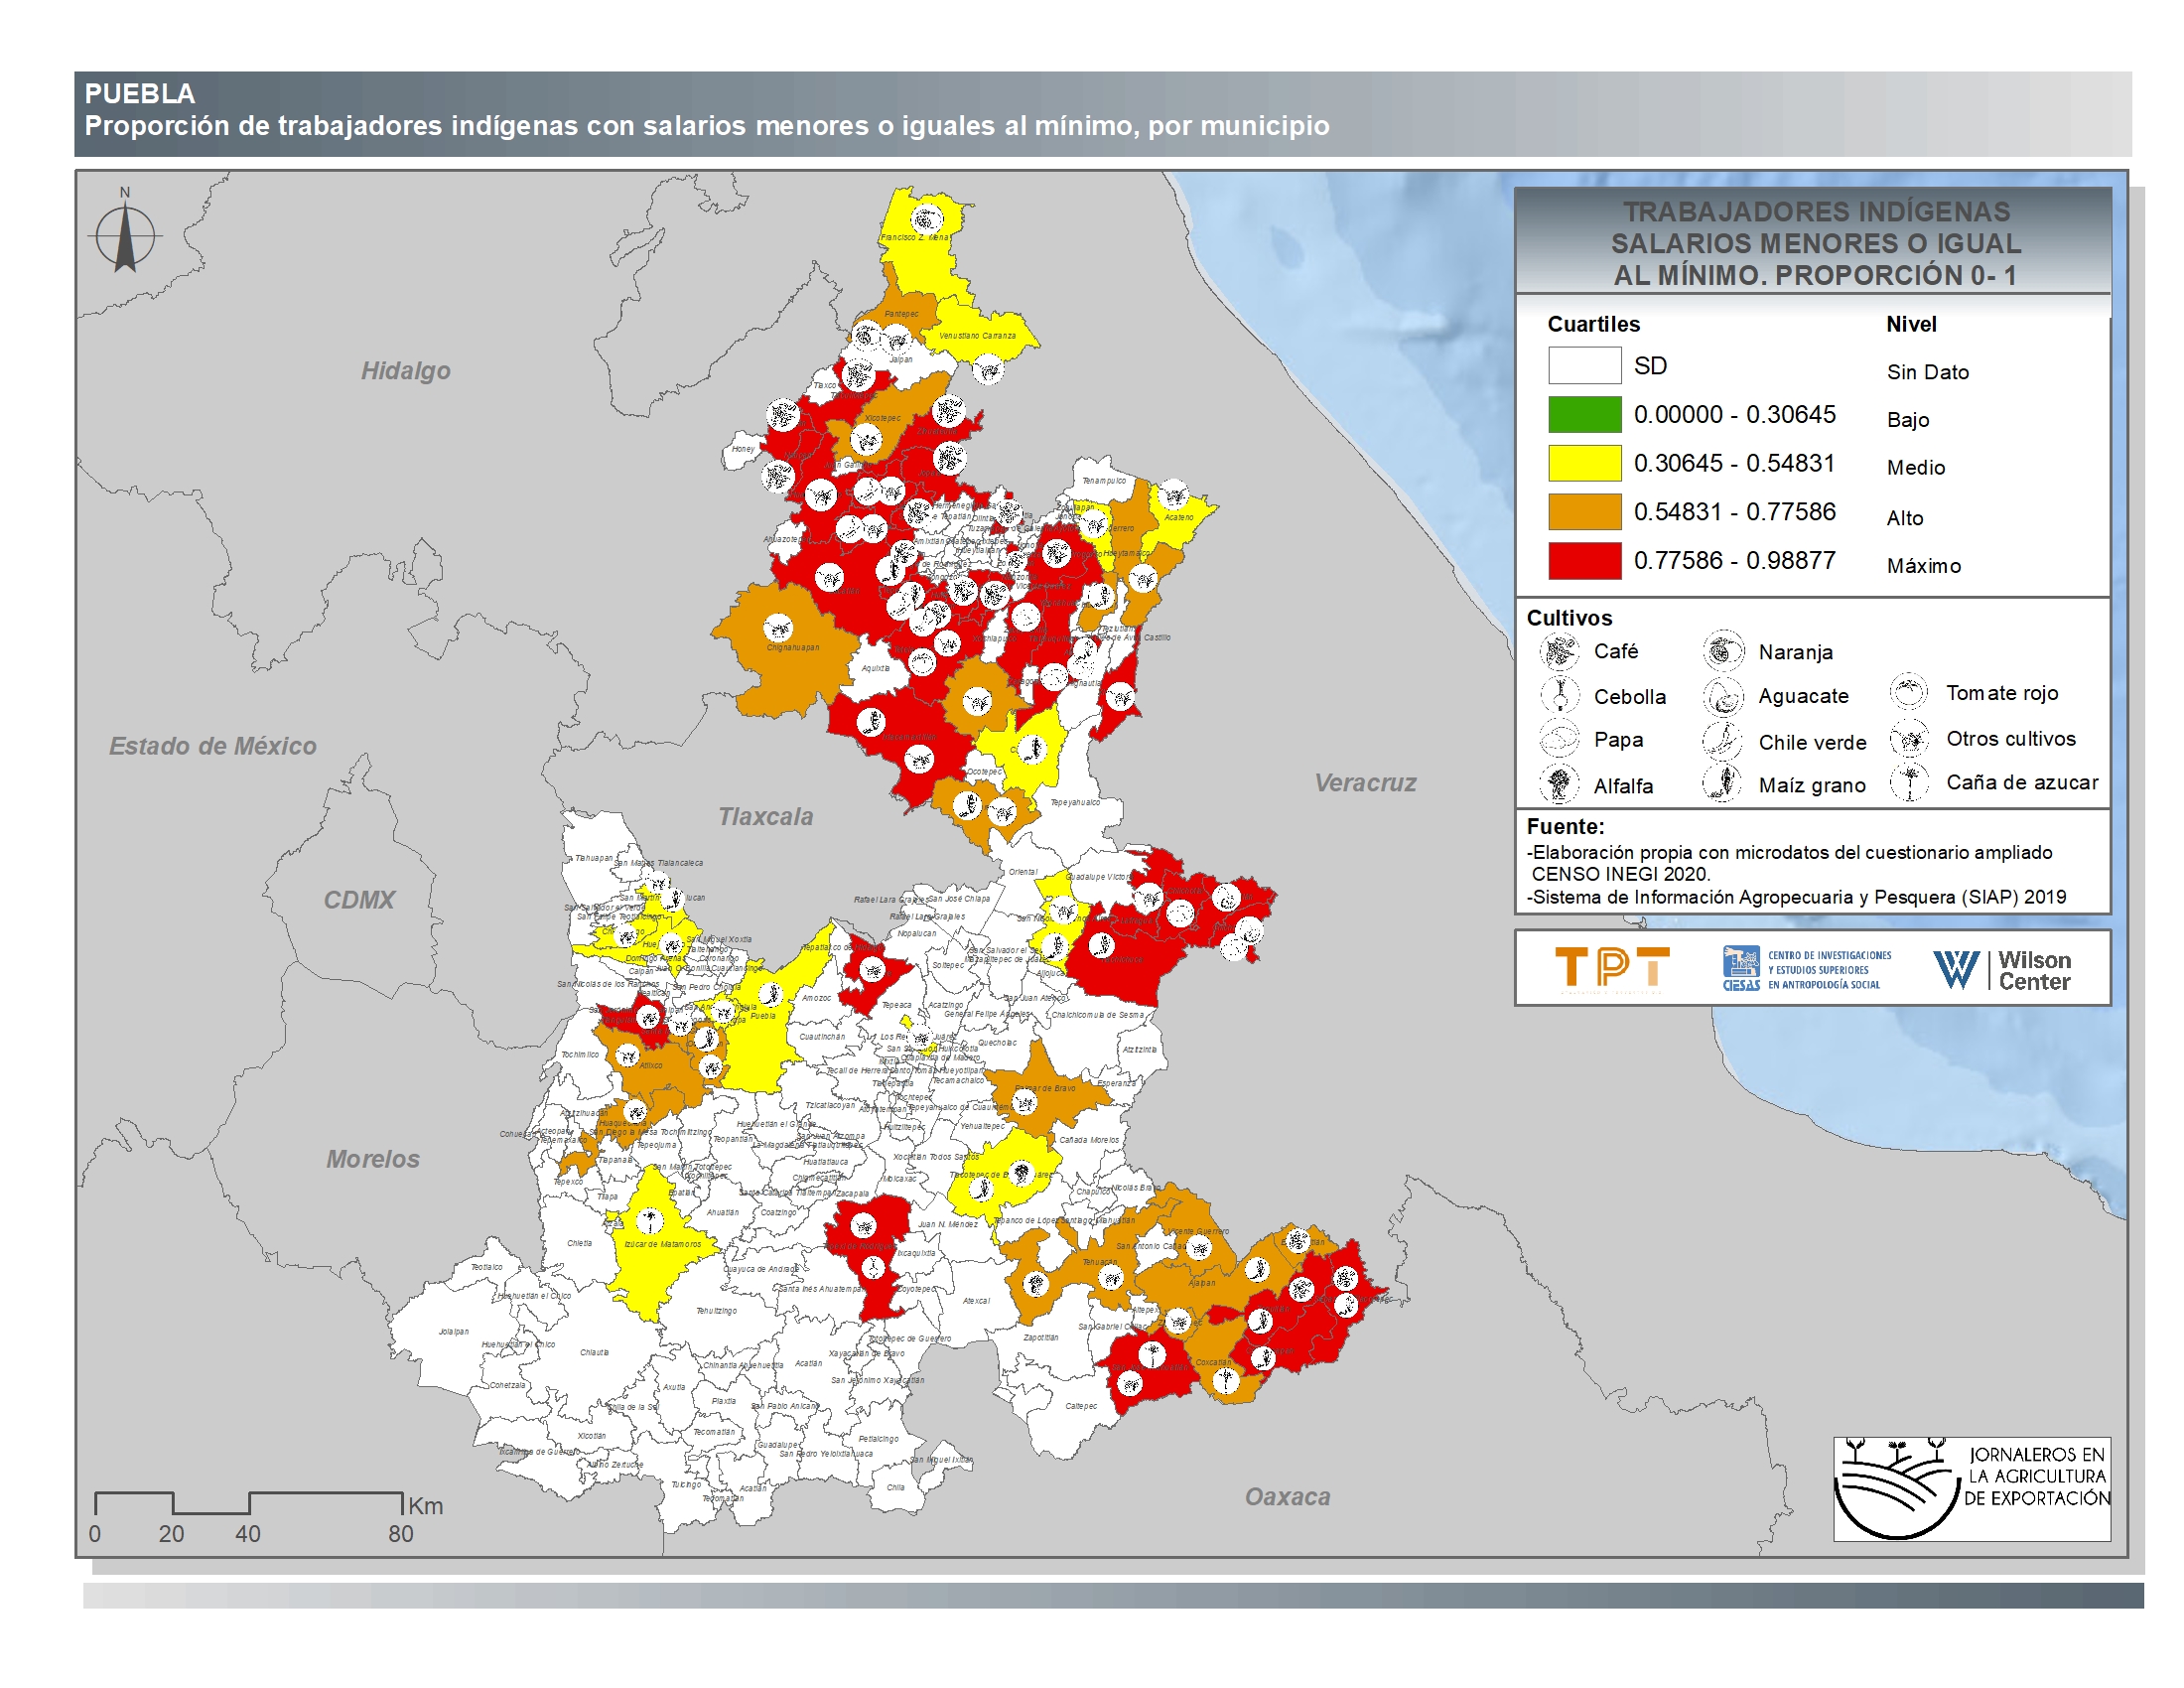Select the Caña de azucar icon

pos(1908,782)
